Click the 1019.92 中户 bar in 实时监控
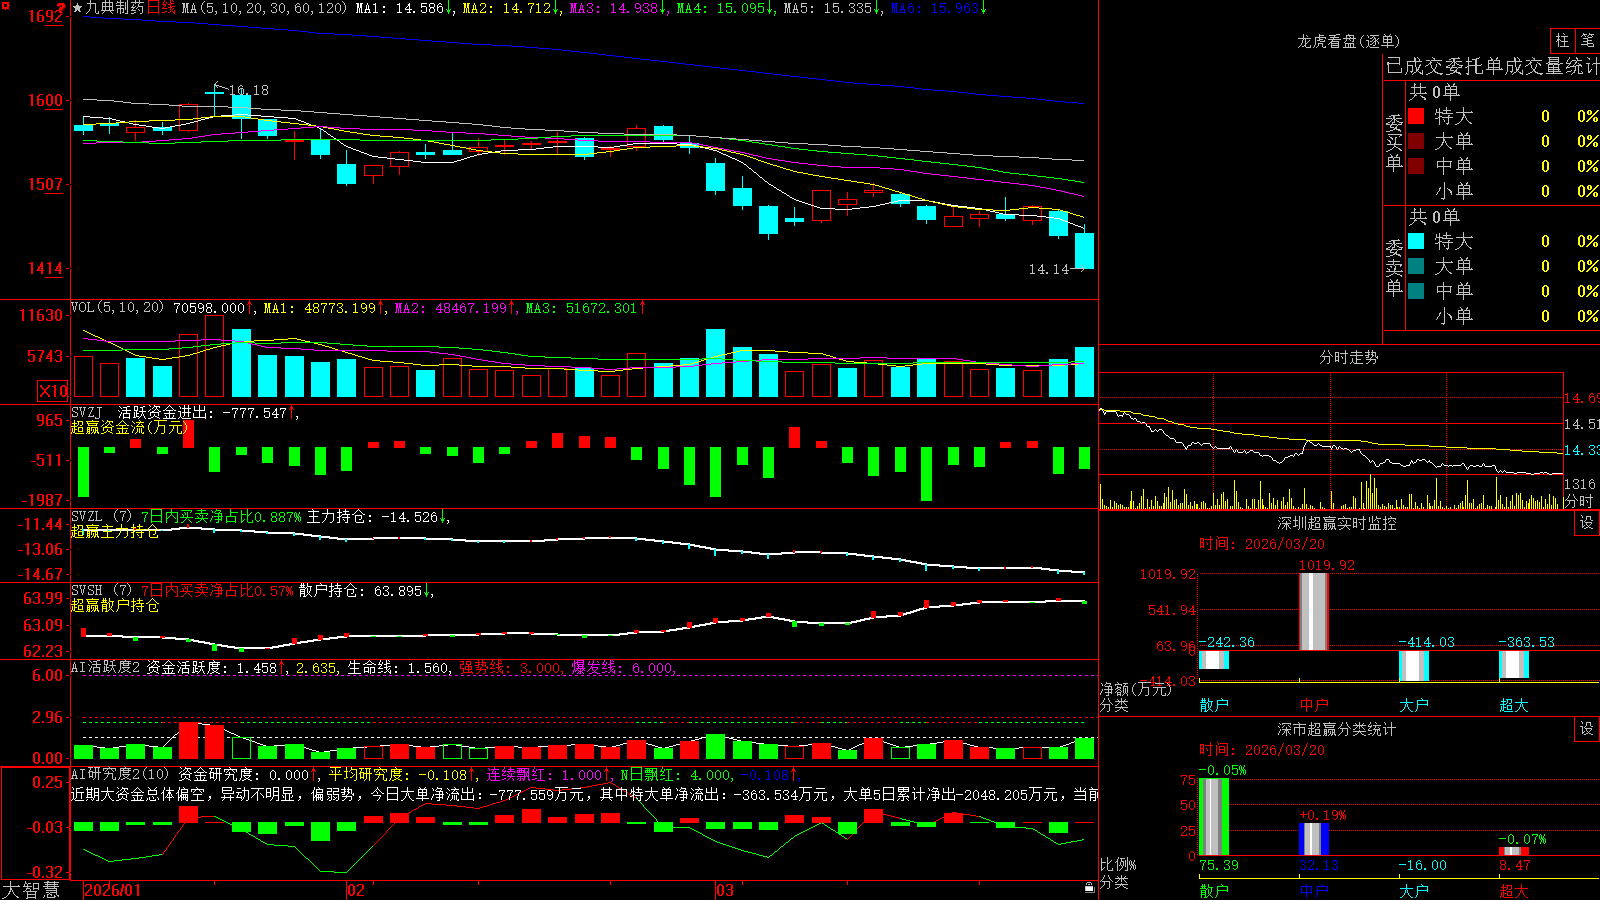1600x900 pixels. coord(1314,611)
